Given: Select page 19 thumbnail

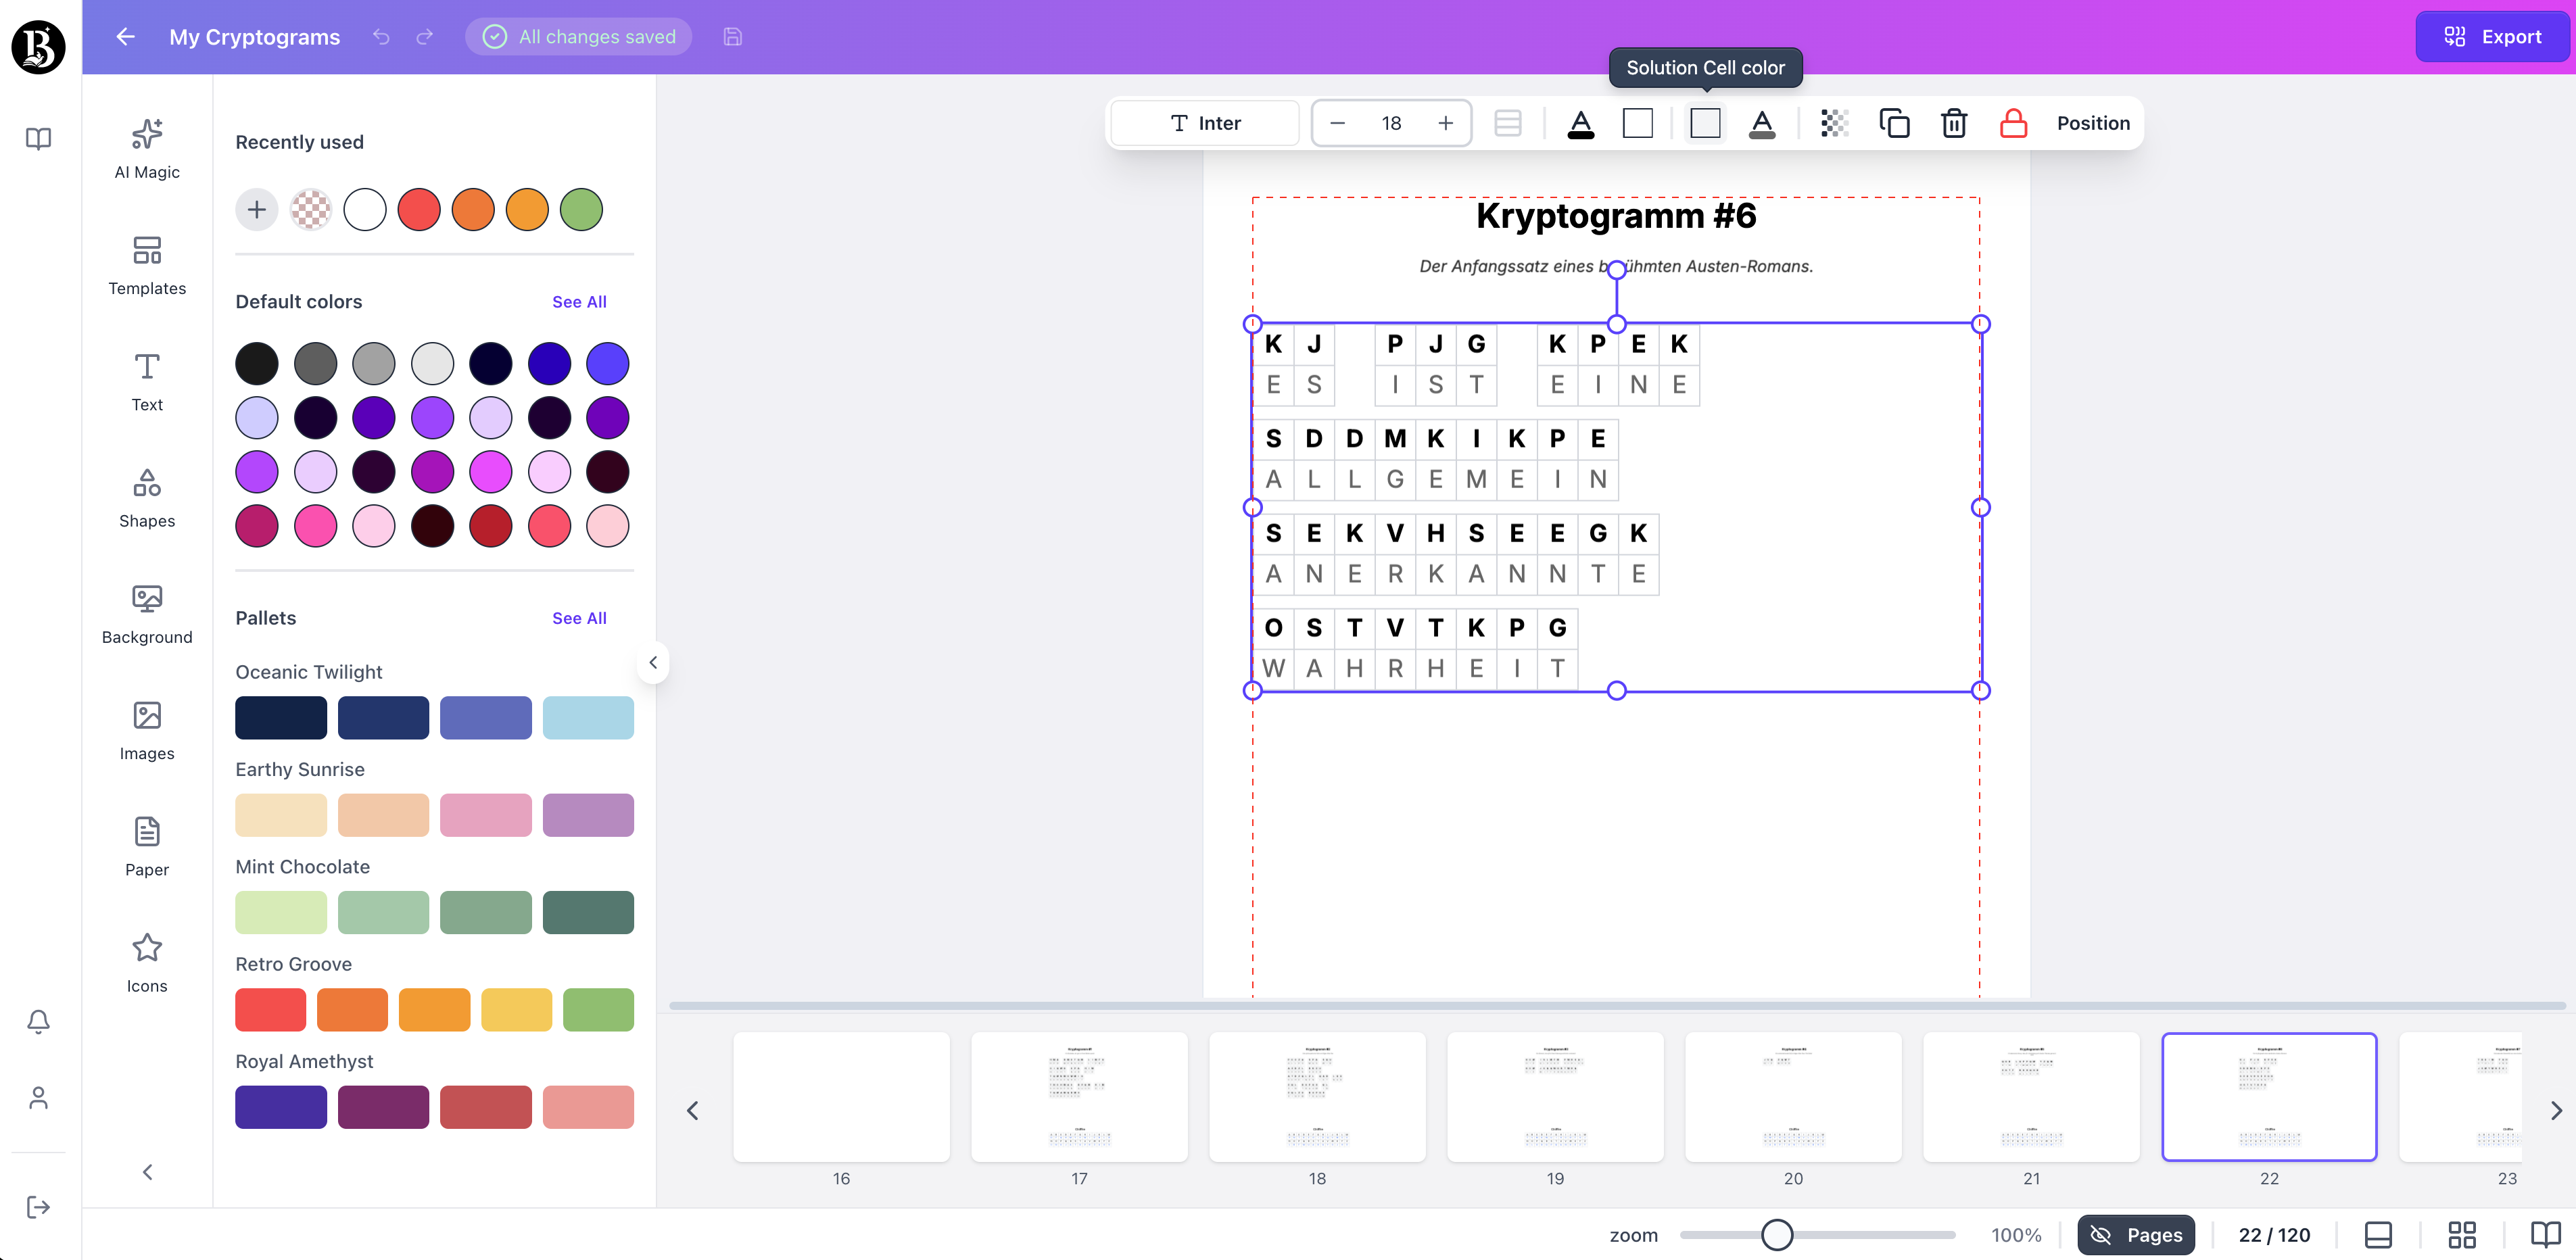Looking at the screenshot, I should click(x=1554, y=1097).
